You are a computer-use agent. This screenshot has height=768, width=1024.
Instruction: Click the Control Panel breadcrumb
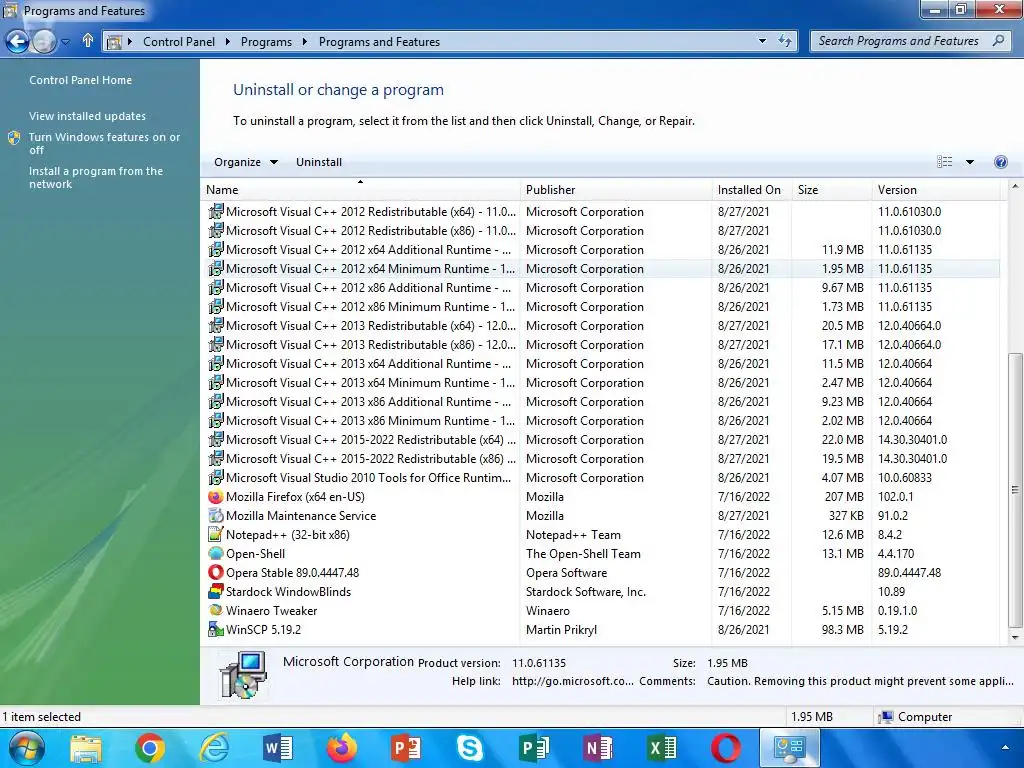(178, 42)
